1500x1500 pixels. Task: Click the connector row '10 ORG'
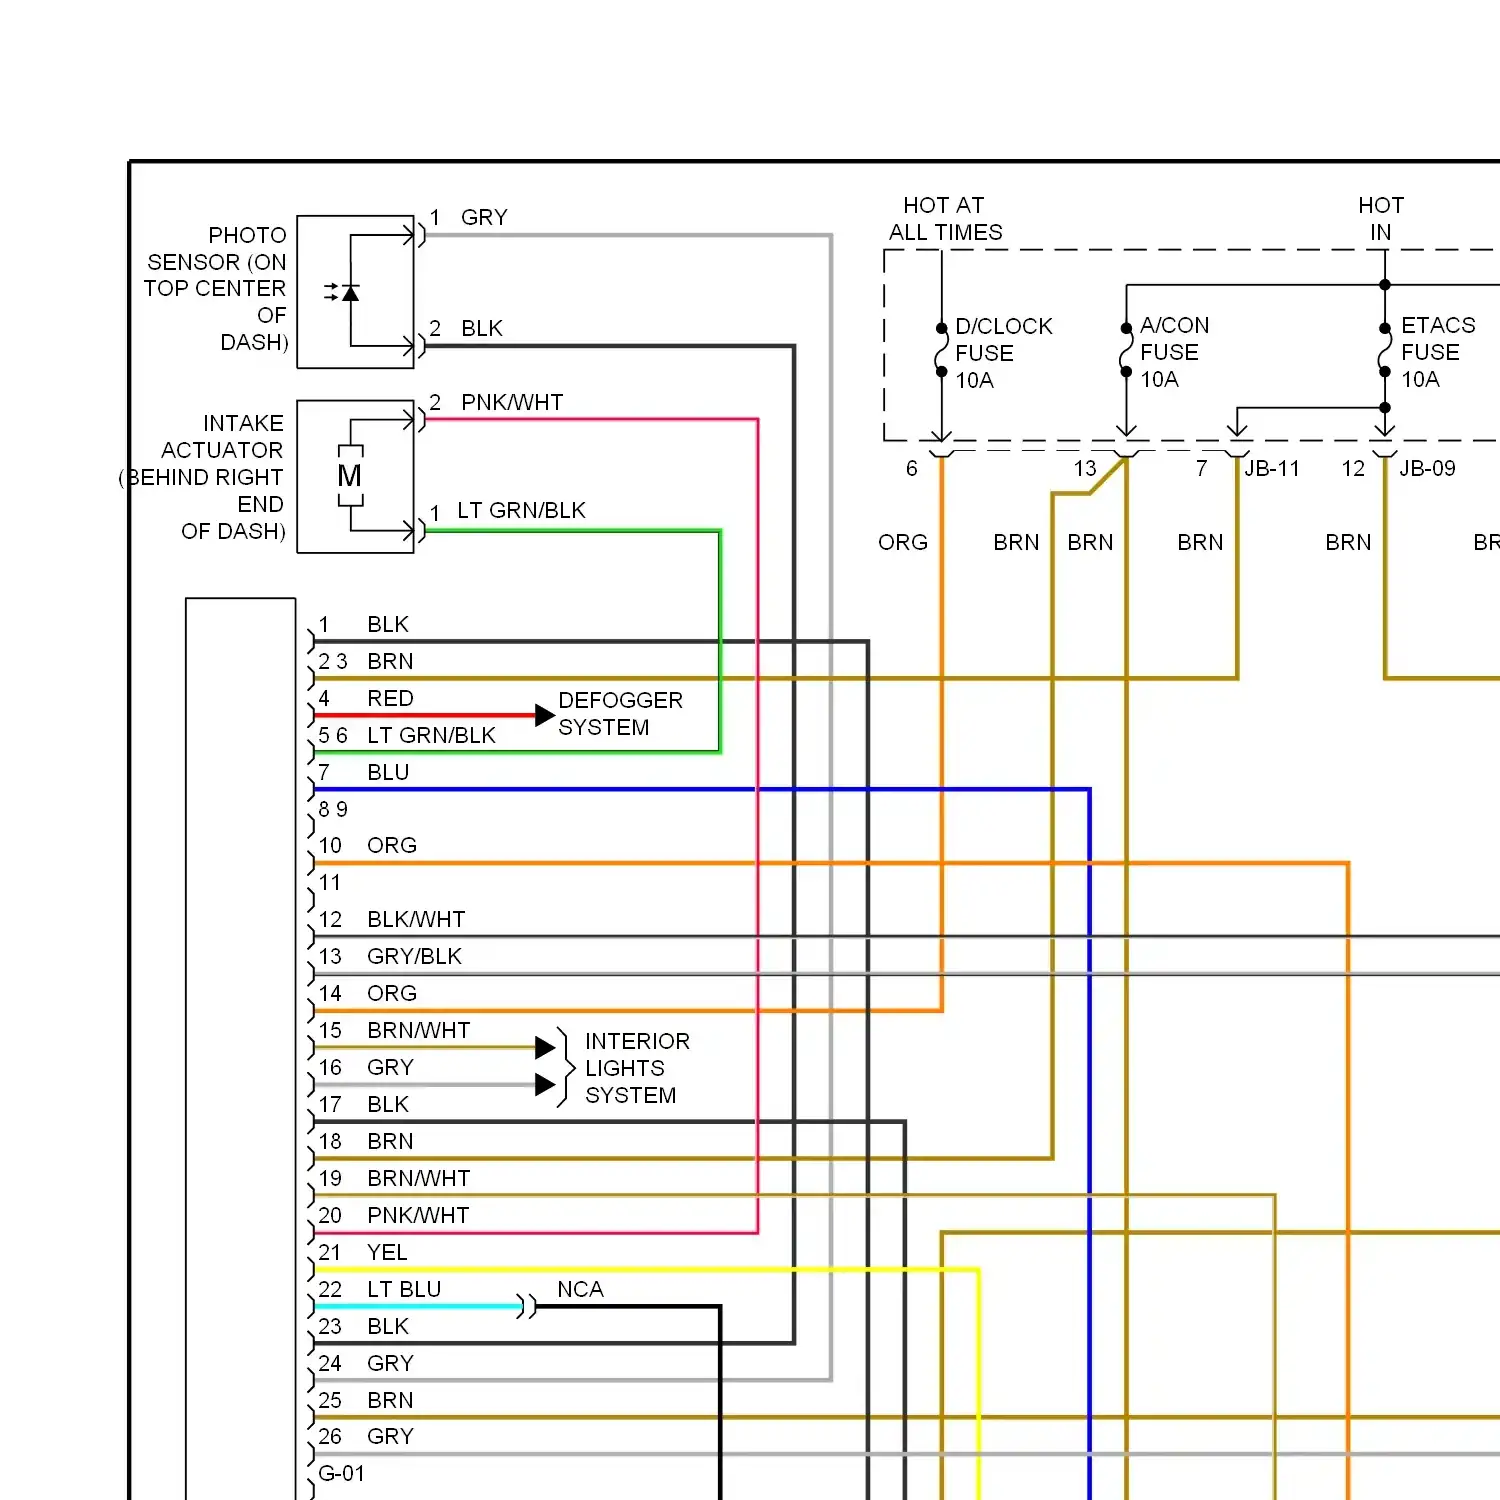pos(367,845)
